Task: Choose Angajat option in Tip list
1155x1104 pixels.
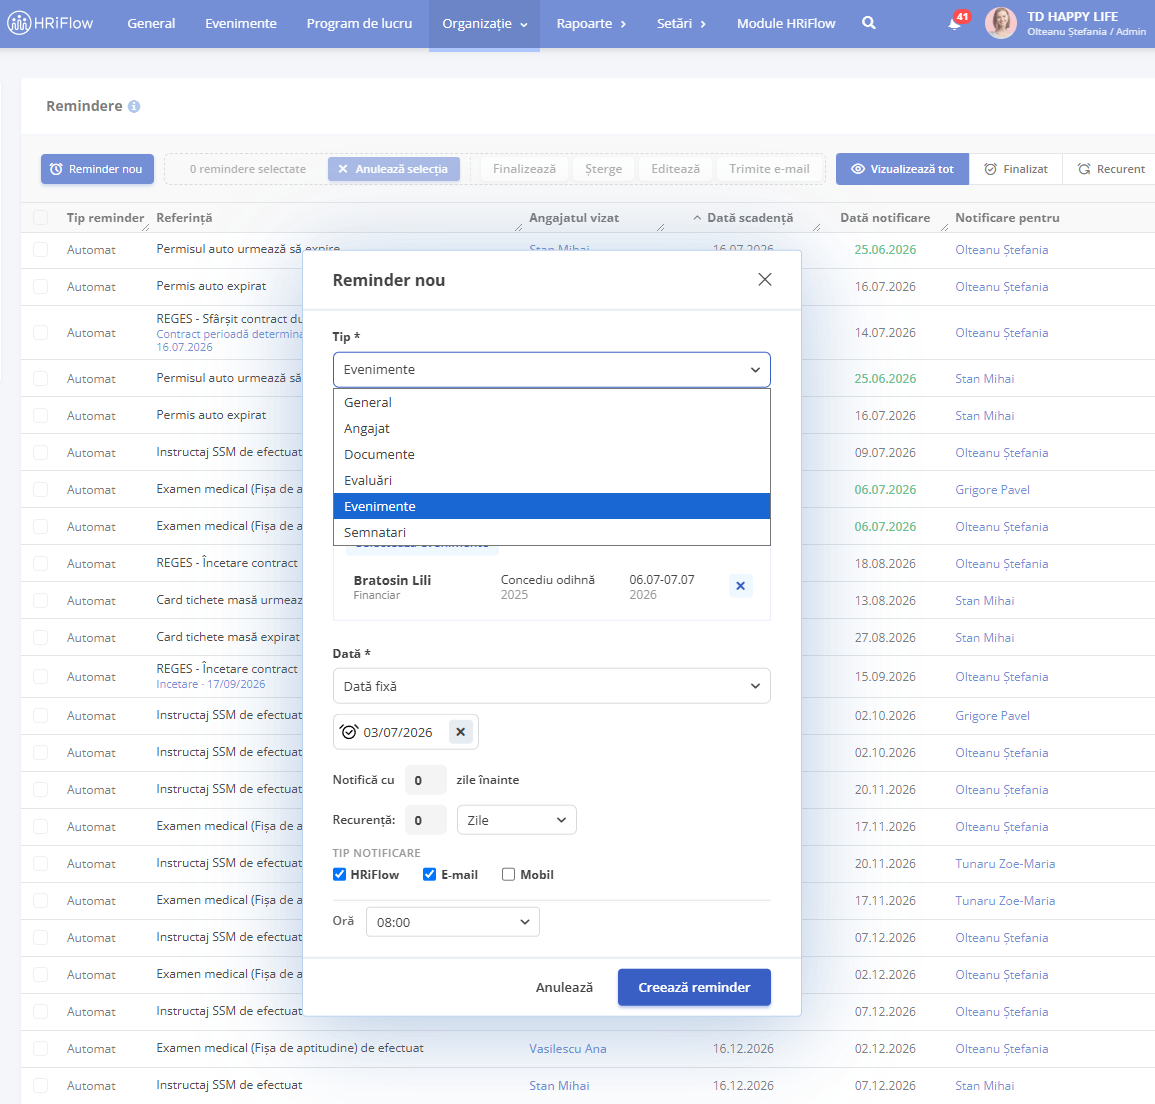Action: pos(552,429)
